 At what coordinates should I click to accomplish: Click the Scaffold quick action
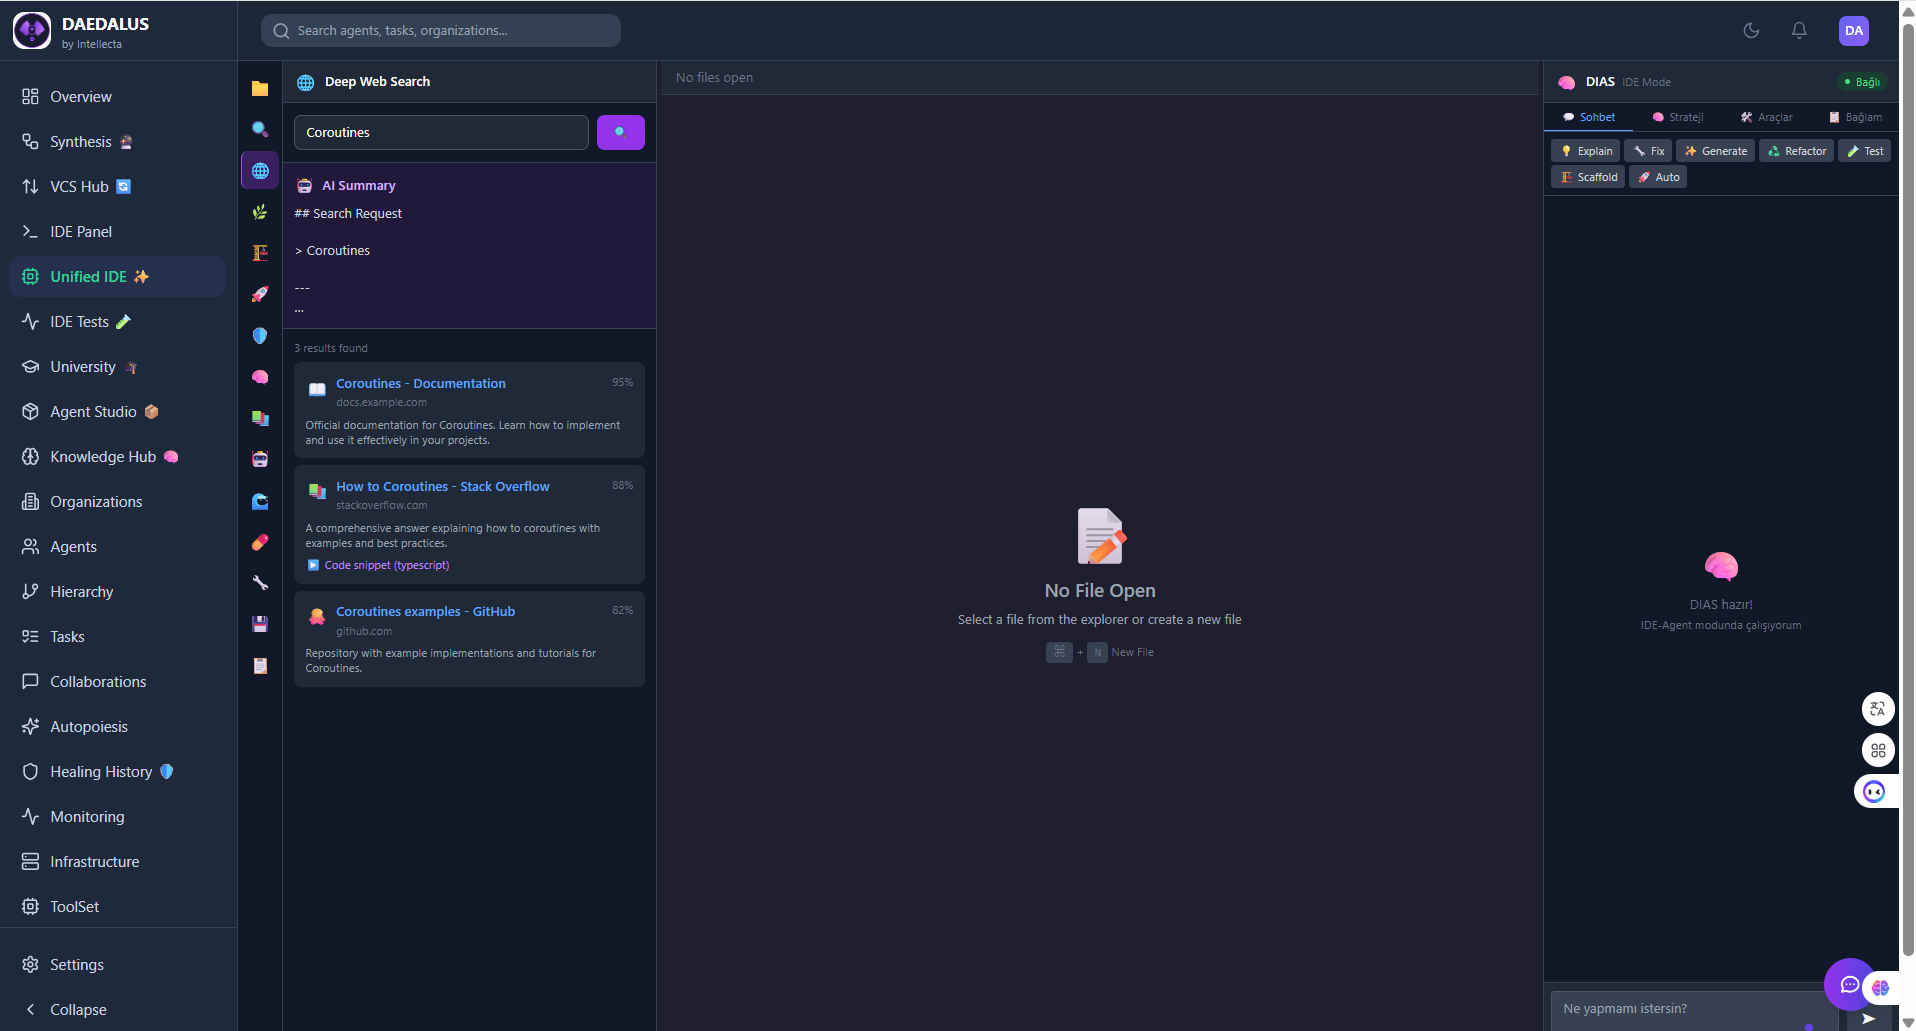click(1588, 177)
